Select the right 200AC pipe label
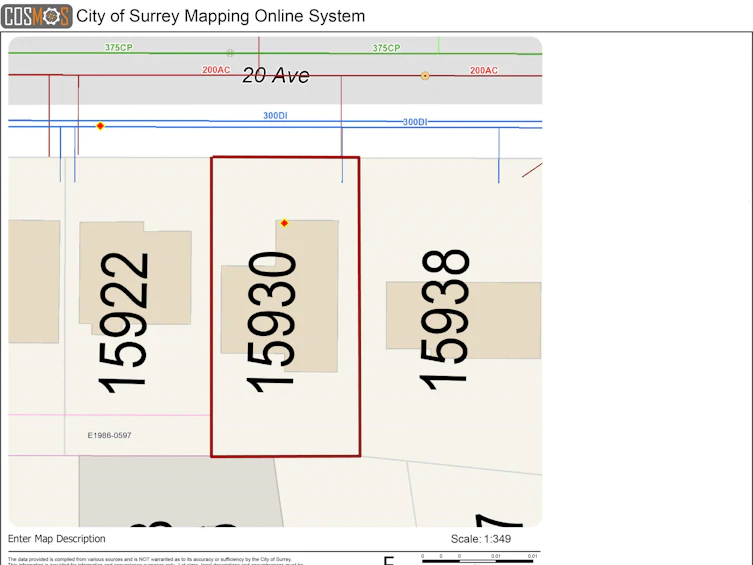The image size is (753, 565). click(x=484, y=71)
